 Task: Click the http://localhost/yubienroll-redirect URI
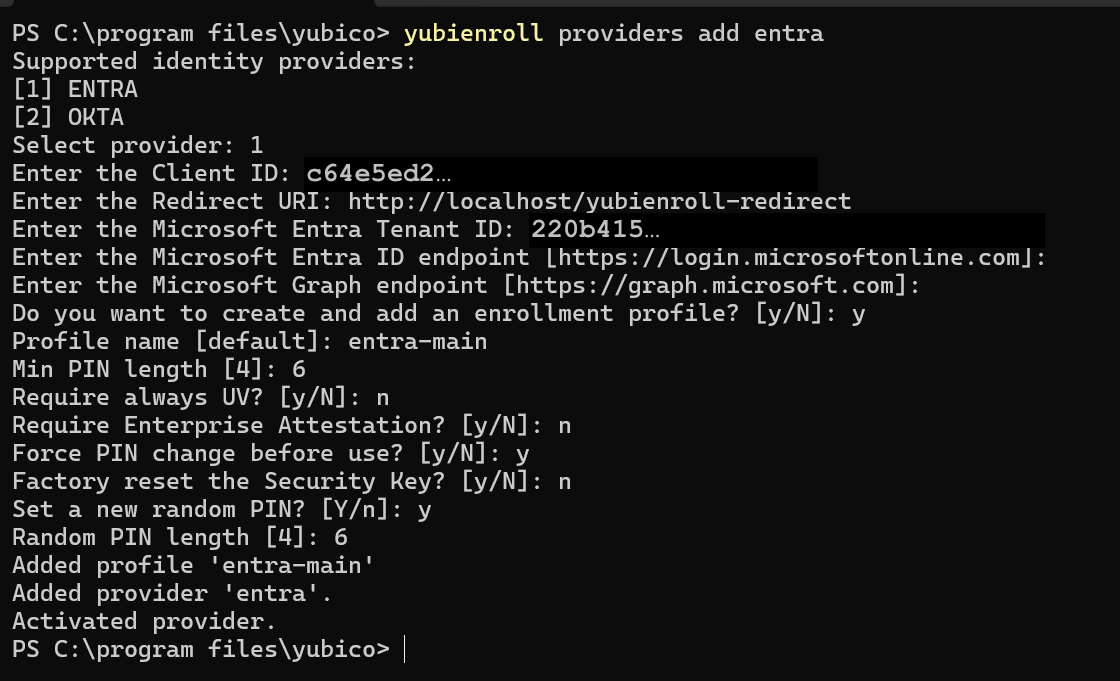[599, 202]
